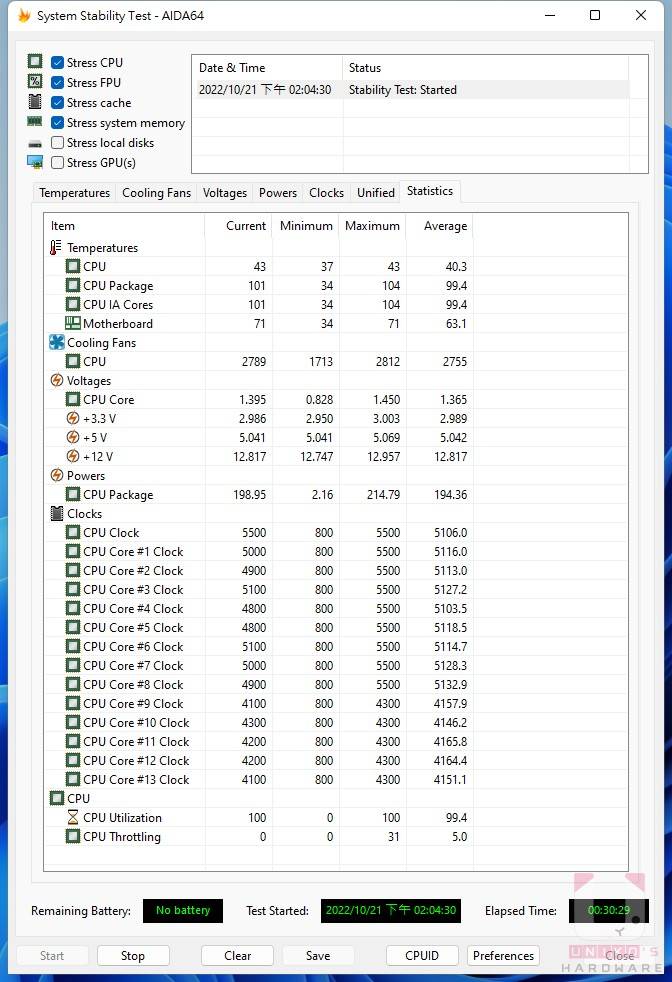672x982 pixels.
Task: Open the Unified tab
Action: tap(376, 193)
